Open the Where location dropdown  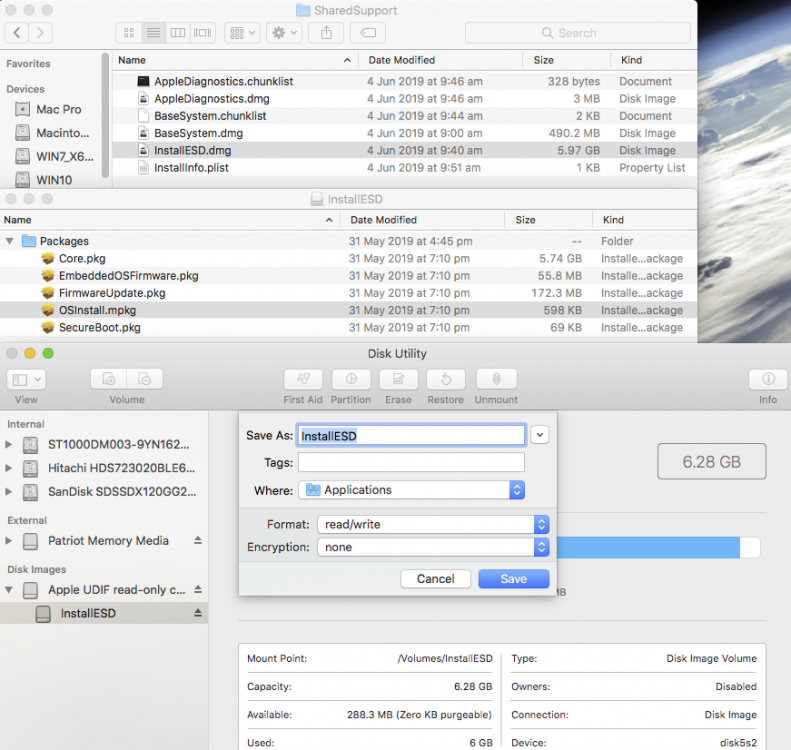[411, 490]
